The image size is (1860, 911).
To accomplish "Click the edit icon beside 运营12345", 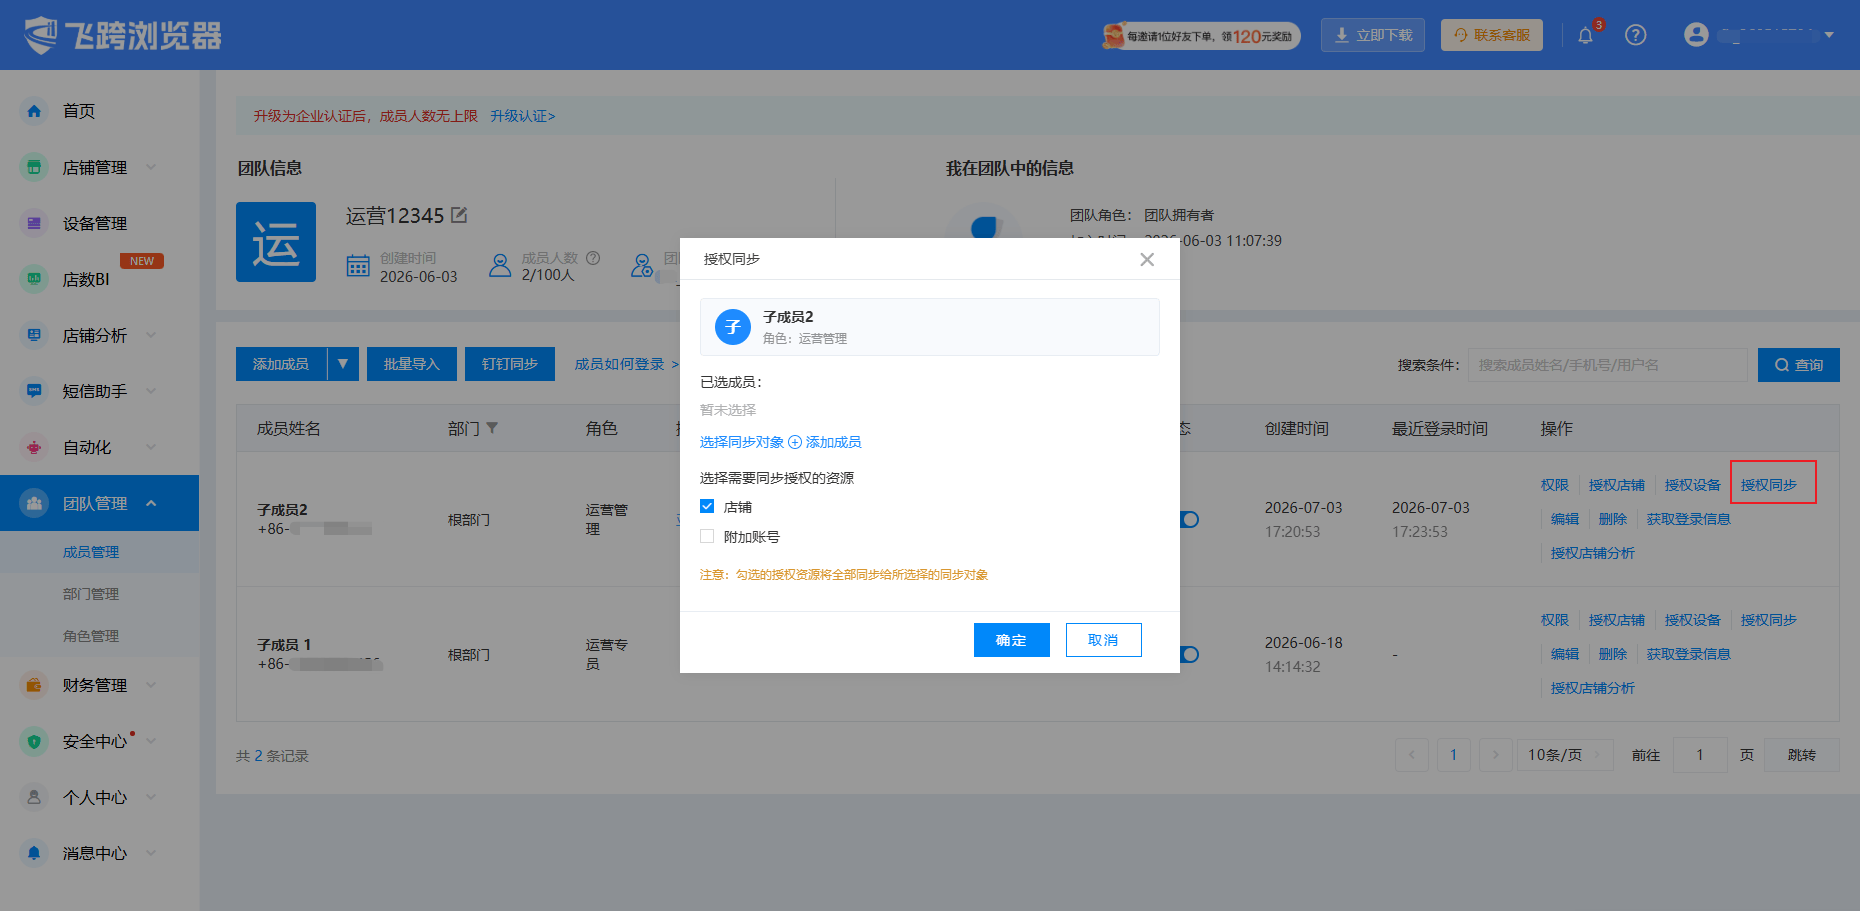I will 459,215.
